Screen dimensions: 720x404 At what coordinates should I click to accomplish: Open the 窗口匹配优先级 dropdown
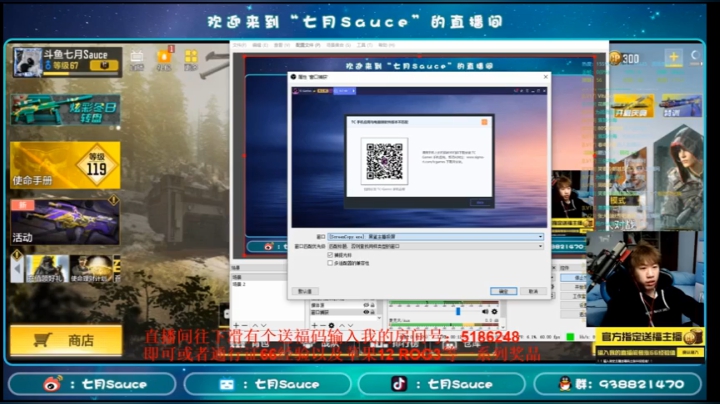point(436,247)
